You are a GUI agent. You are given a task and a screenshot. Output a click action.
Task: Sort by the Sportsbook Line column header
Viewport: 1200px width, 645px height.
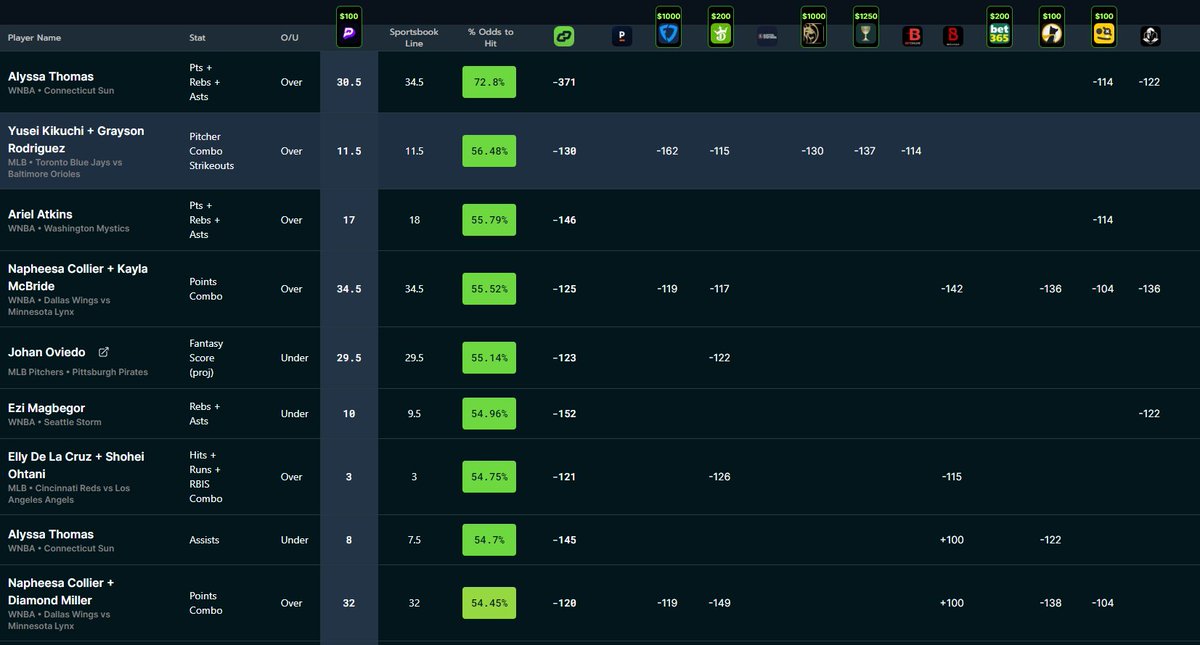(x=413, y=37)
